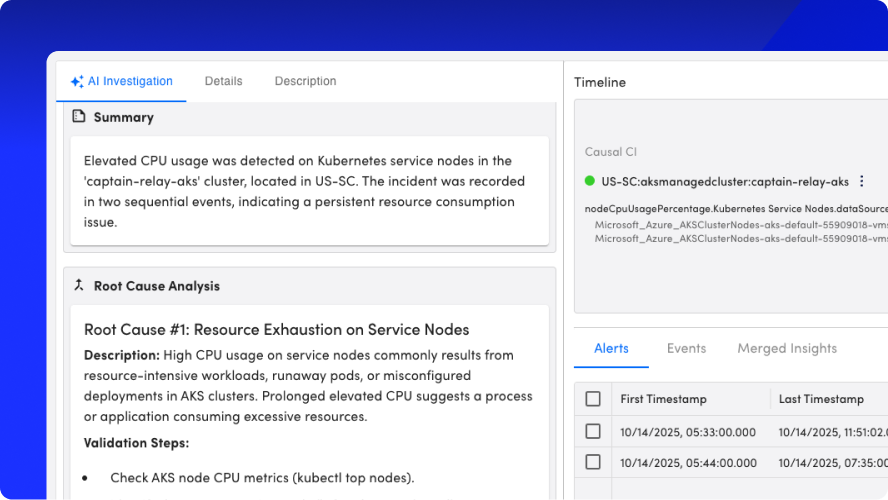The image size is (888, 500).
Task: Sort by the Last Timestamp column header
Action: point(821,399)
